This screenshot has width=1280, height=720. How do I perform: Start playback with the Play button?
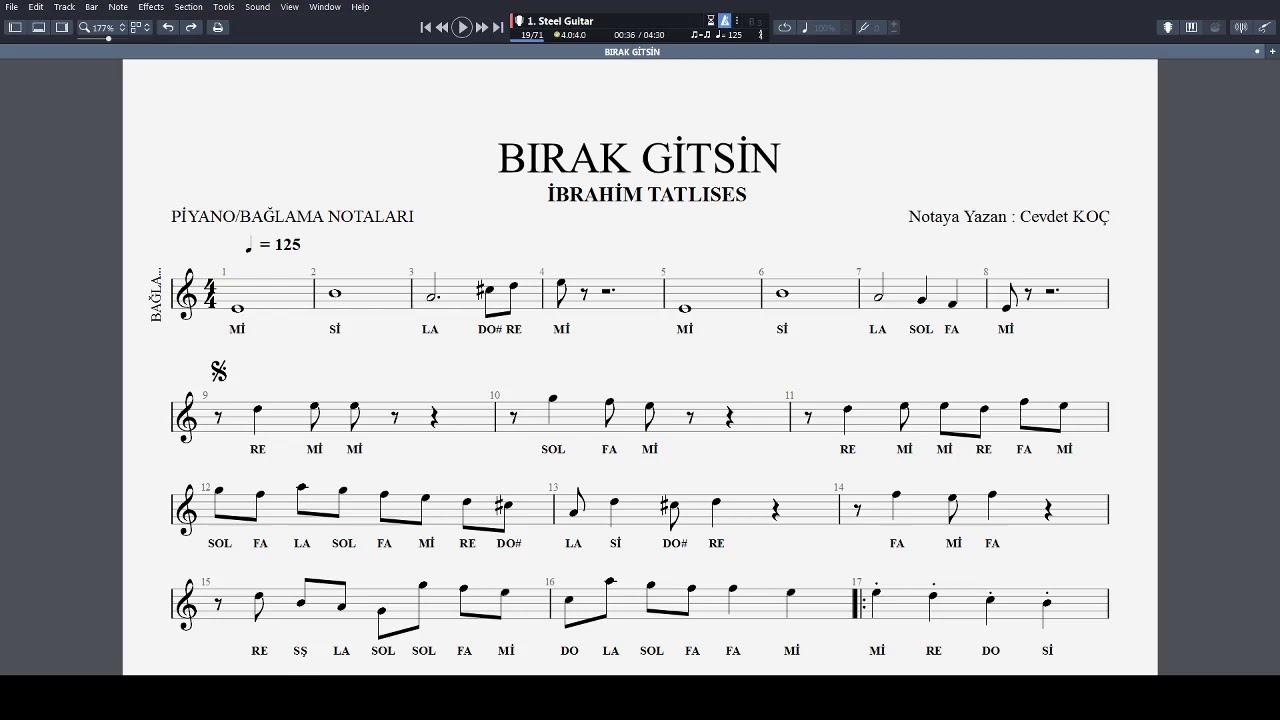[x=462, y=28]
